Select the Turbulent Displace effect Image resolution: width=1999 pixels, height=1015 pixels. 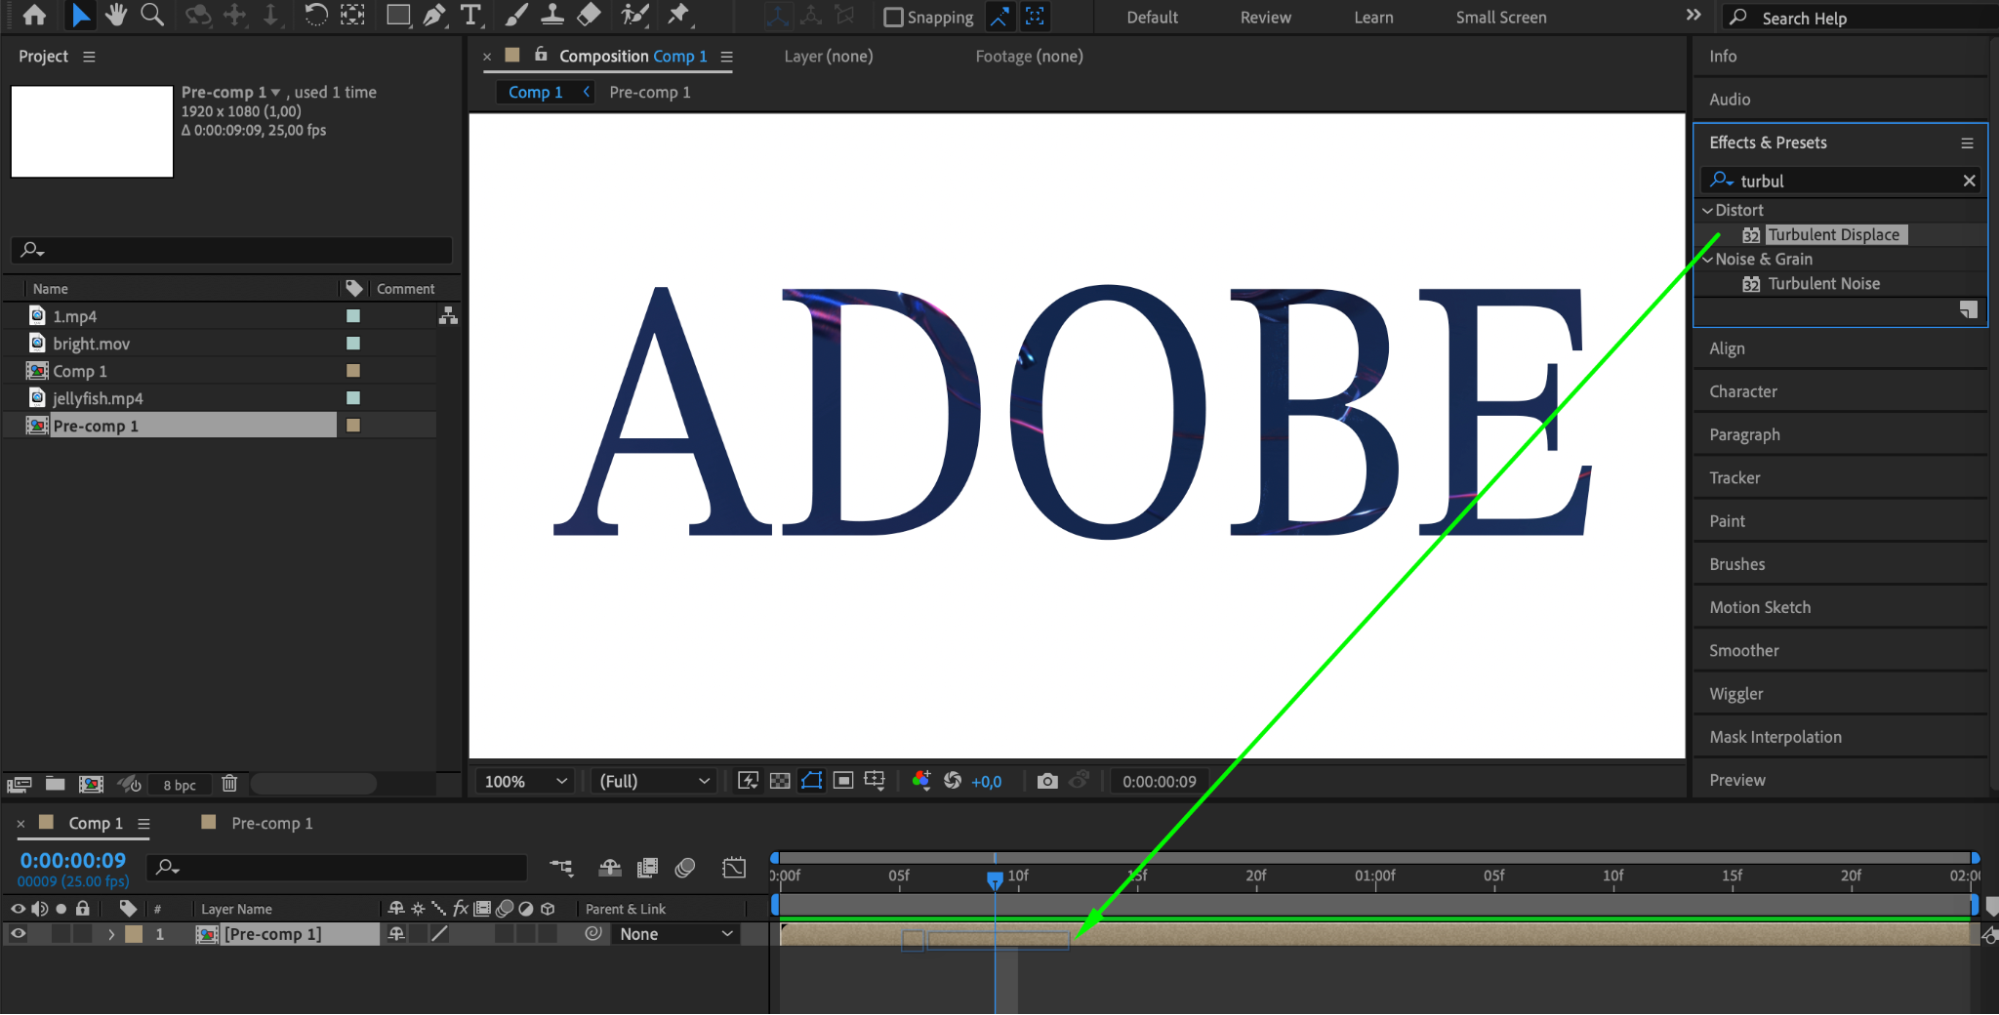(1832, 235)
